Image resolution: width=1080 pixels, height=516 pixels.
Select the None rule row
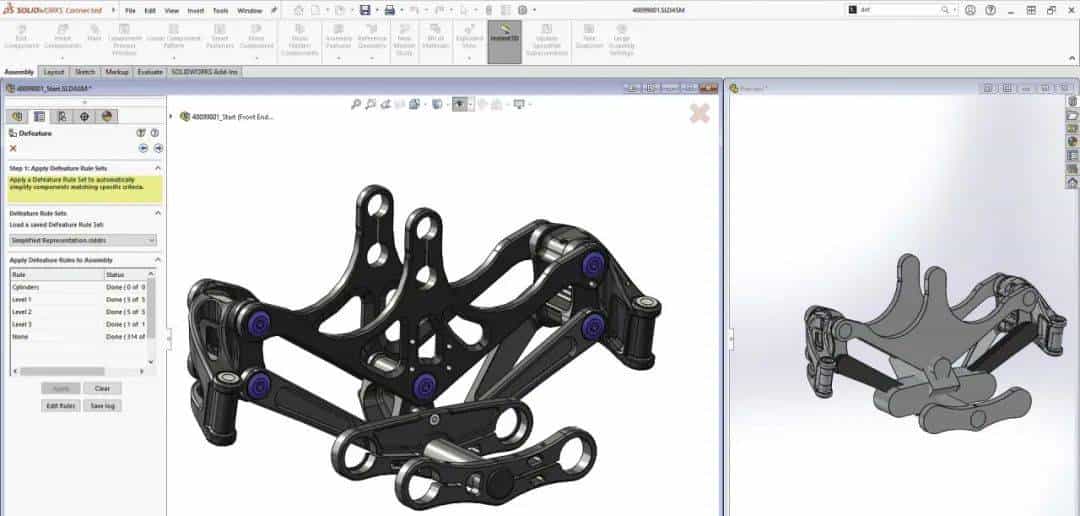[78, 336]
